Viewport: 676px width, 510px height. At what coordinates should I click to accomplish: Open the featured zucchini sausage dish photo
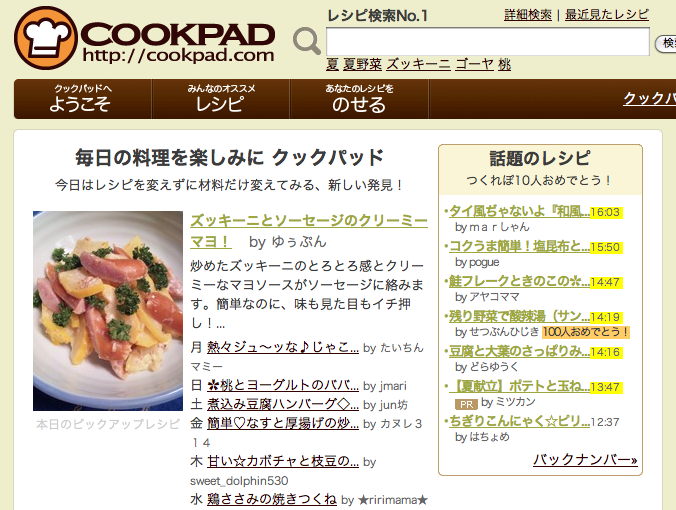click(x=108, y=310)
